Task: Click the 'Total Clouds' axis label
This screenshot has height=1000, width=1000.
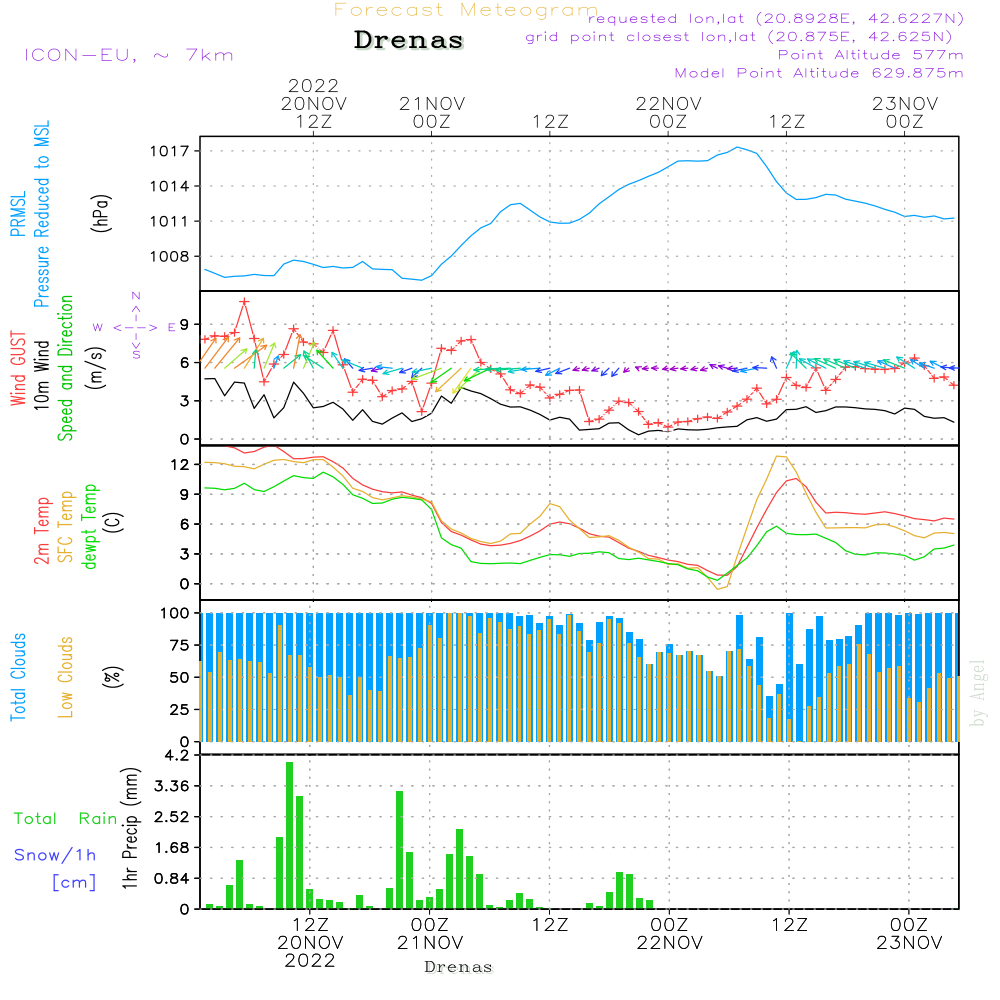Action: 18,677
